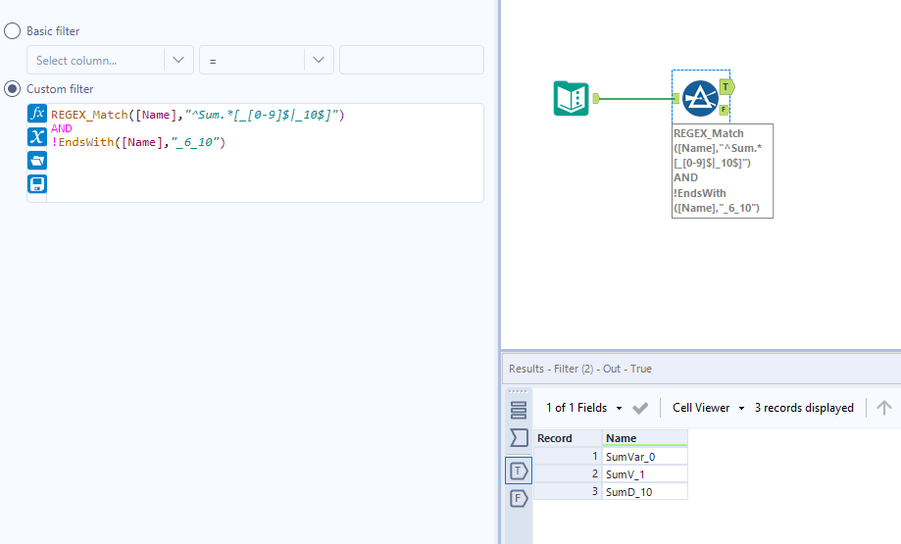Open saved expressions folder icon
The height and width of the screenshot is (544, 901).
tap(37, 160)
